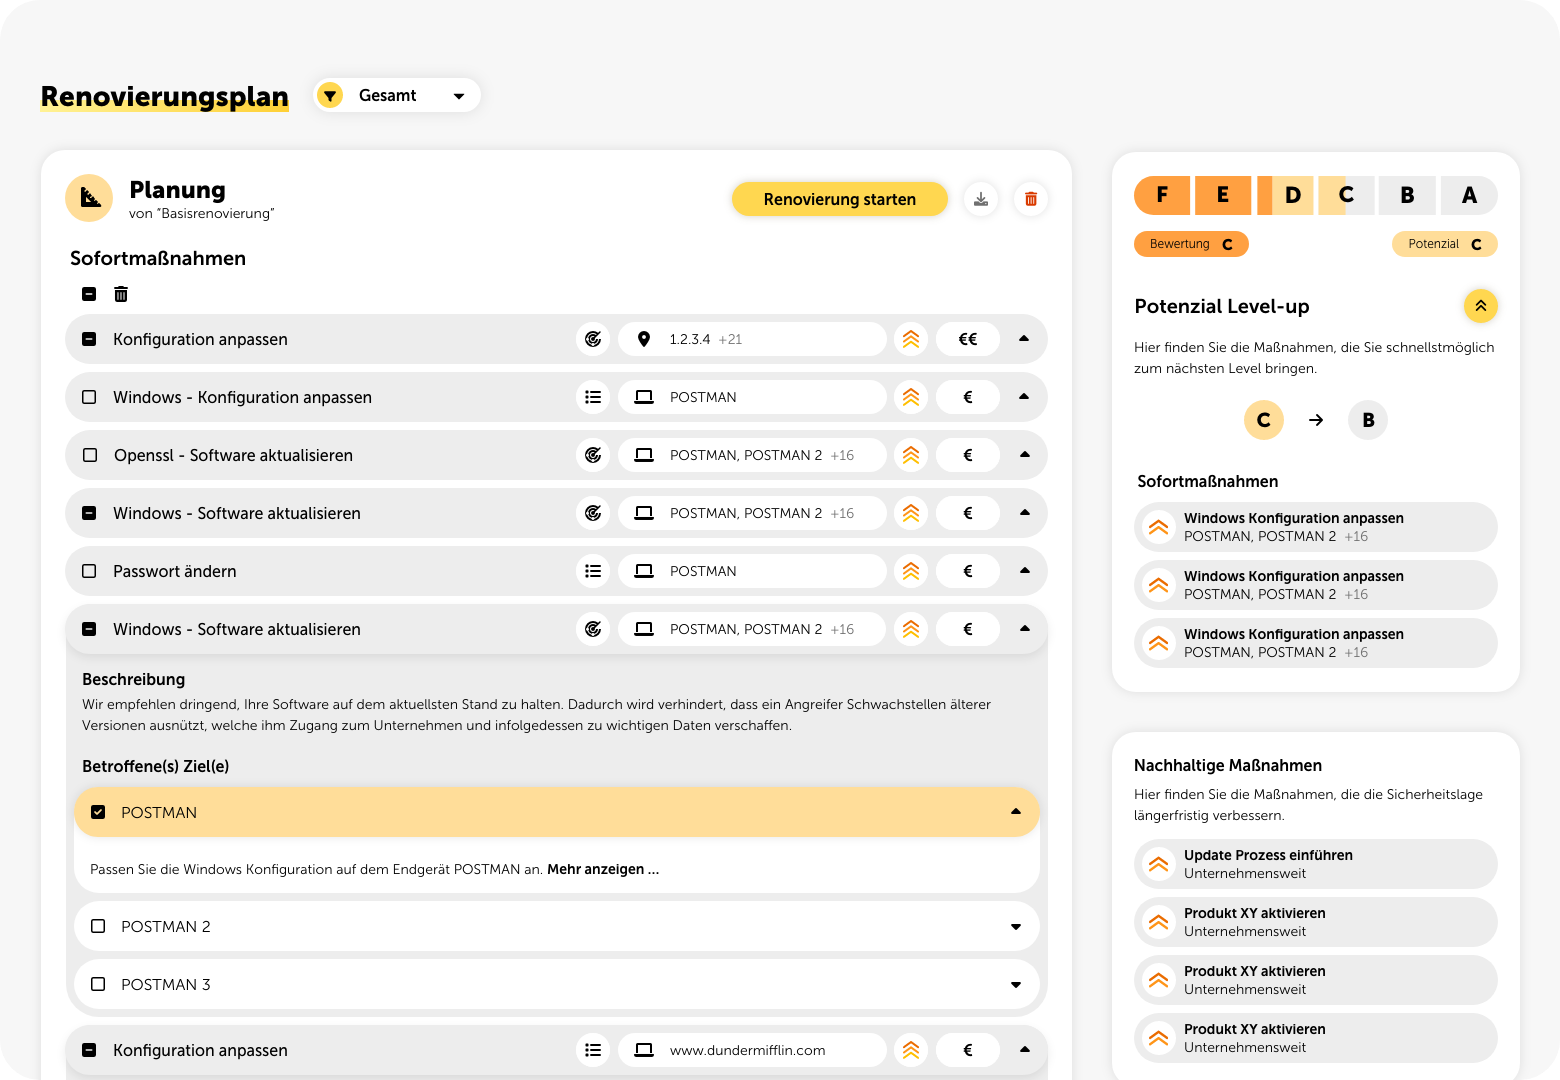Click target icon in first Konfiguration anpassen row
The width and height of the screenshot is (1560, 1080).
click(x=593, y=339)
